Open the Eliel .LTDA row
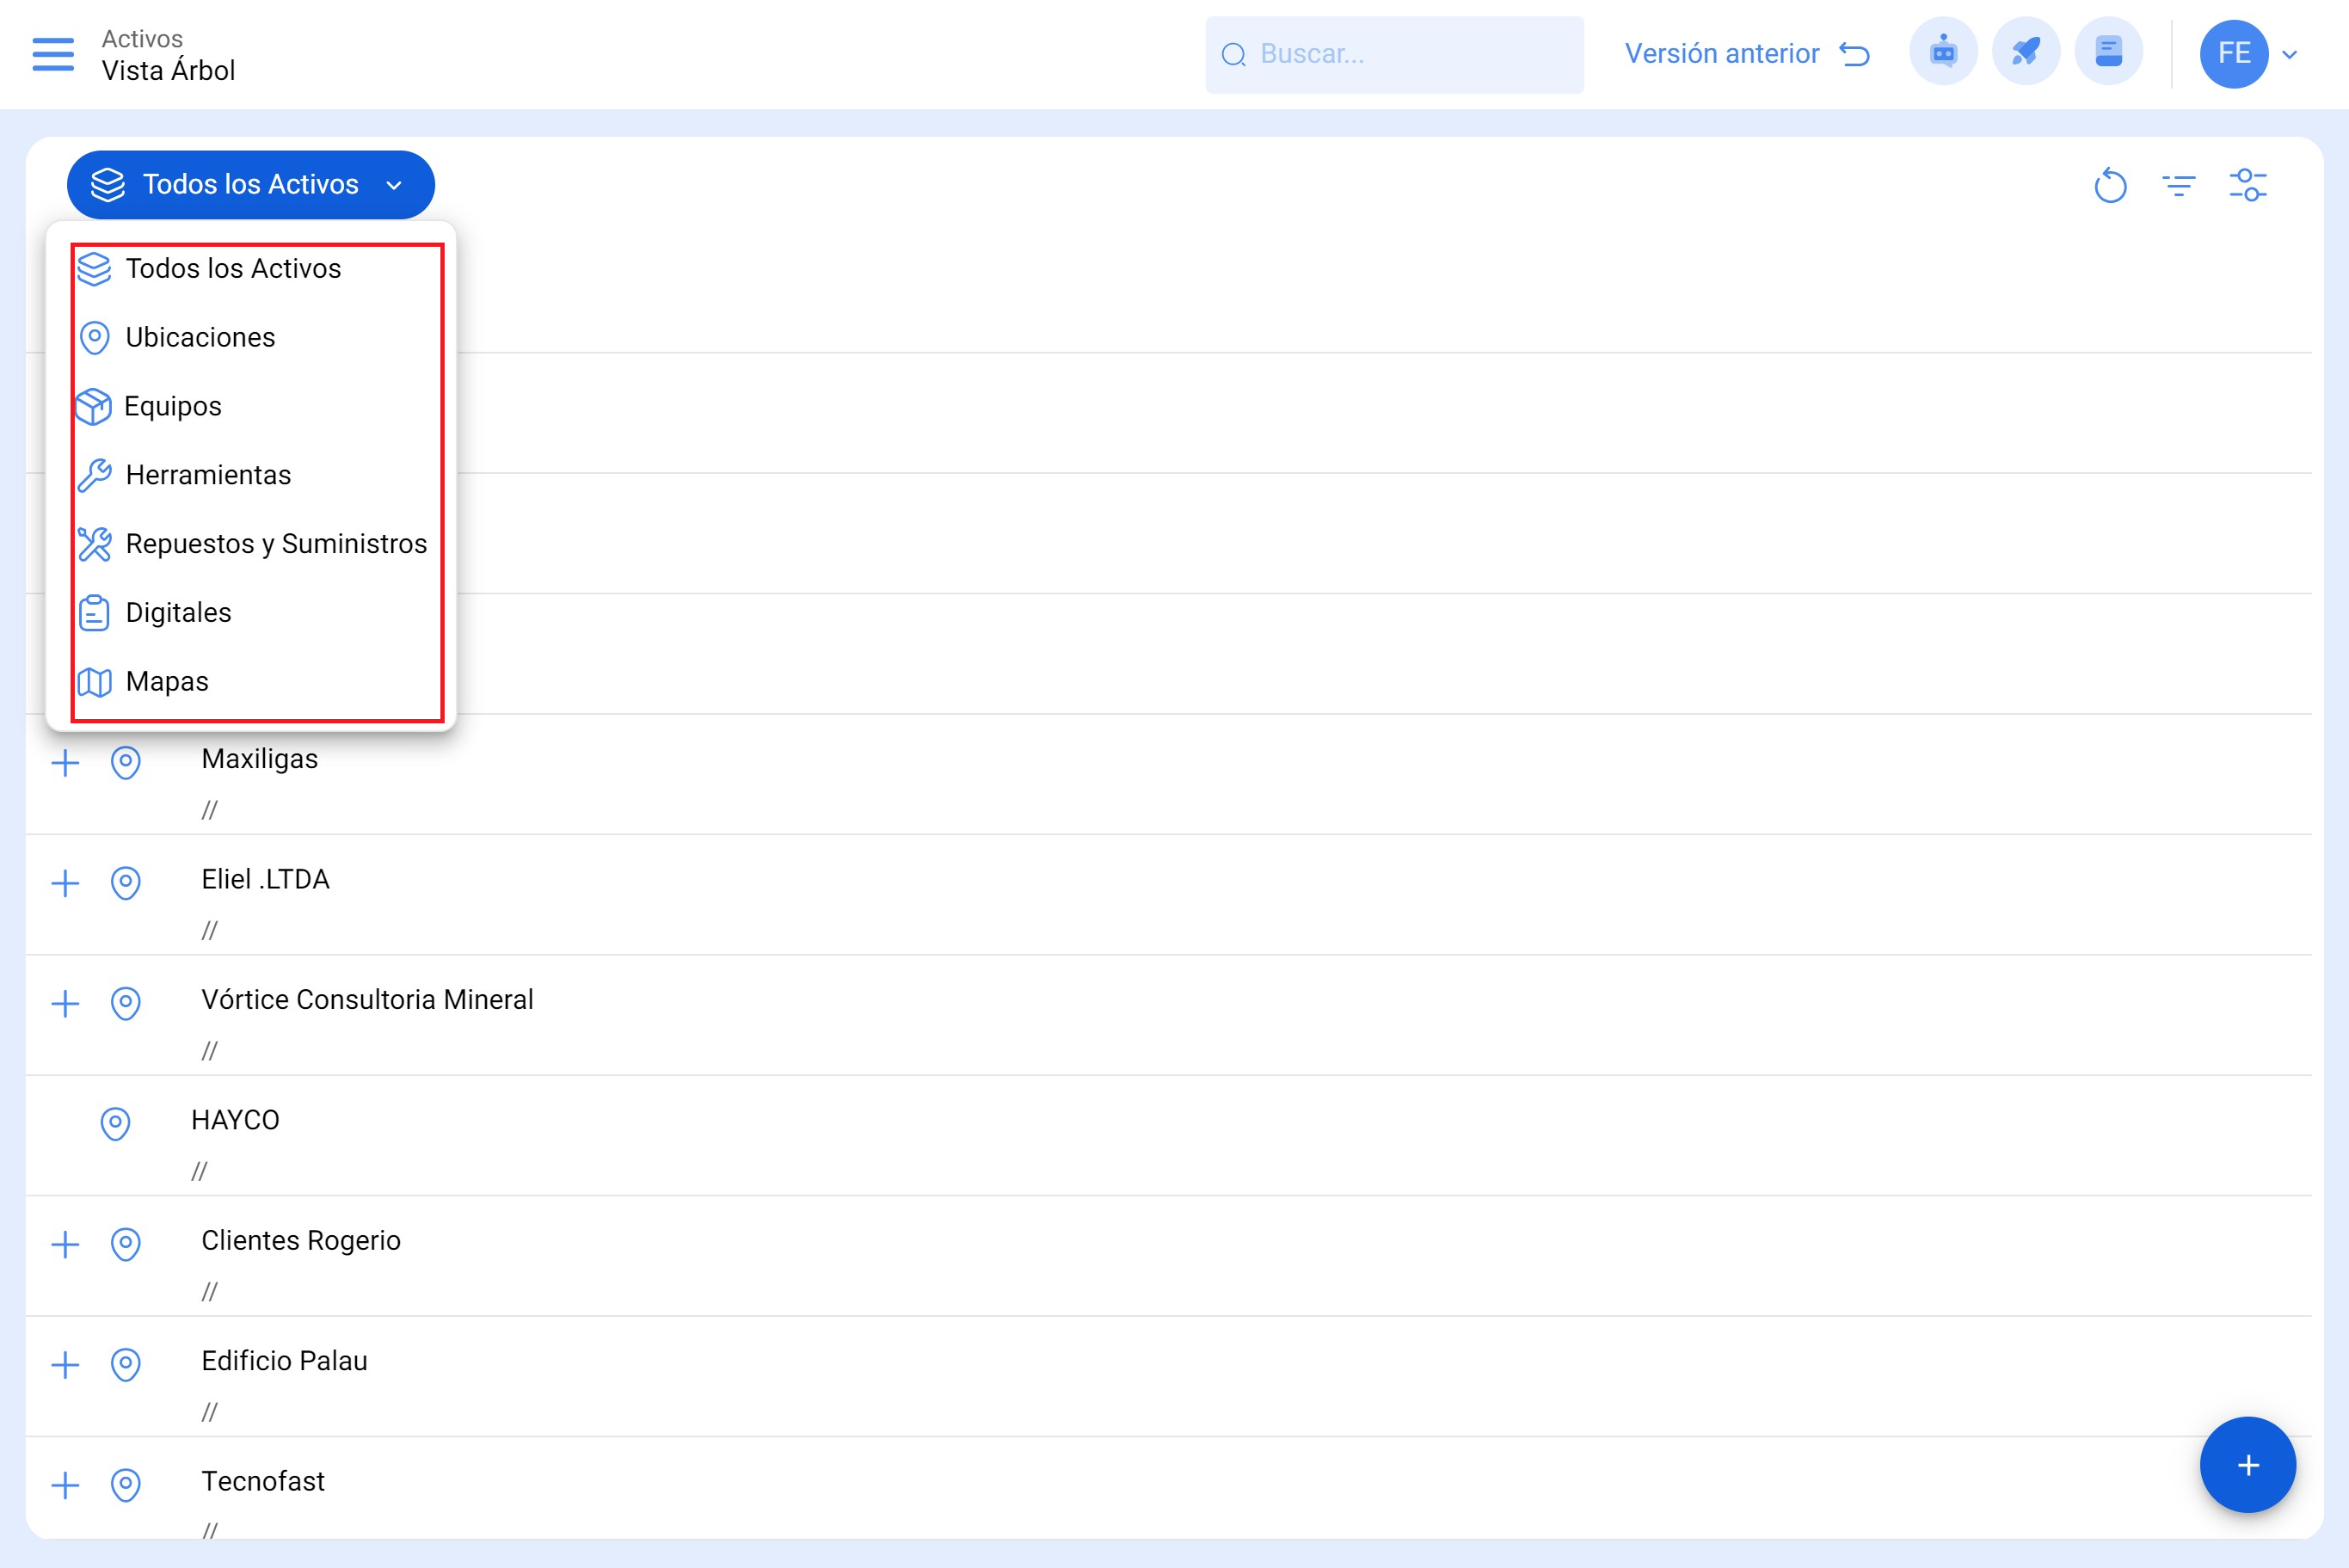 1168,895
